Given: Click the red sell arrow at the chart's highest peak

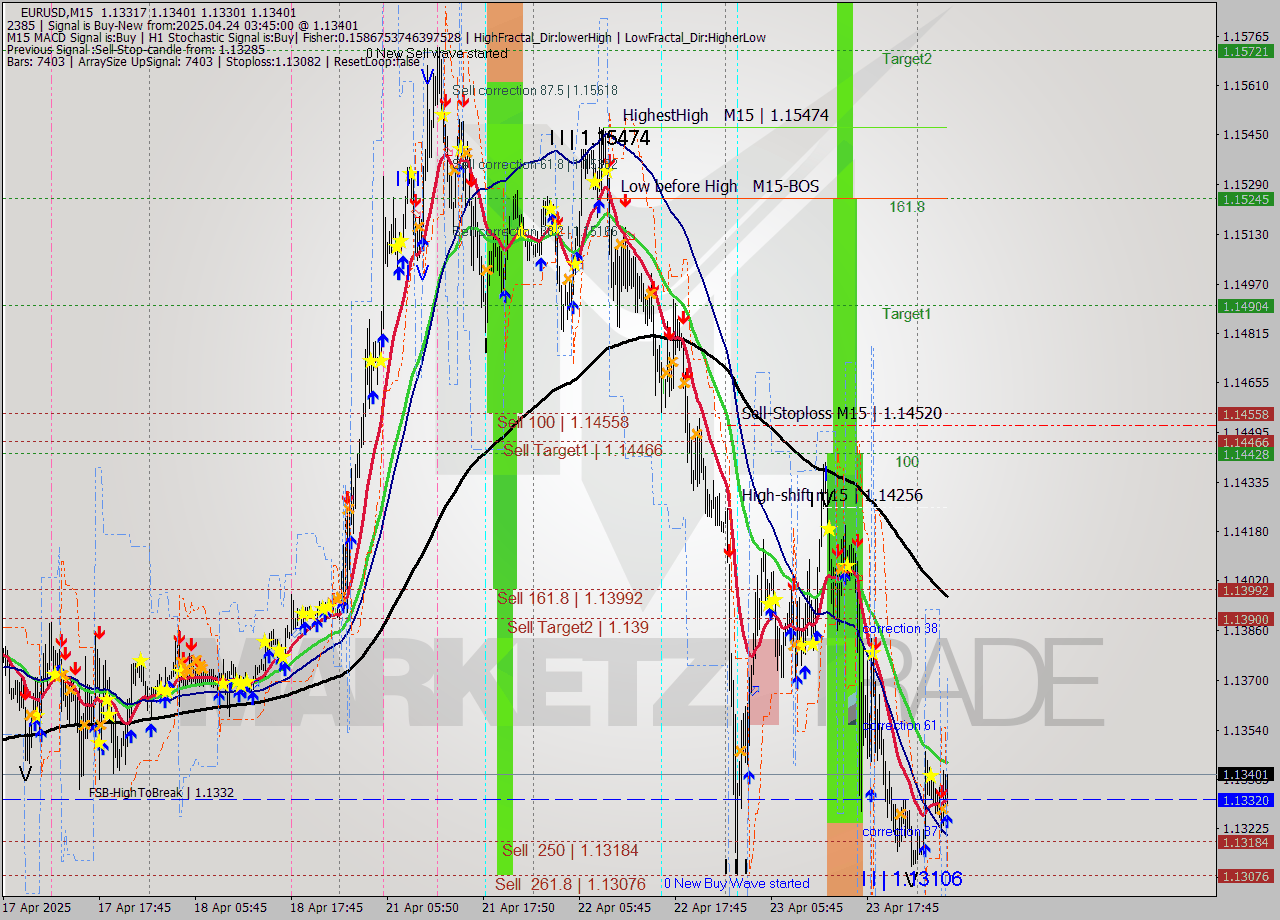Looking at the screenshot, I should 447,100.
